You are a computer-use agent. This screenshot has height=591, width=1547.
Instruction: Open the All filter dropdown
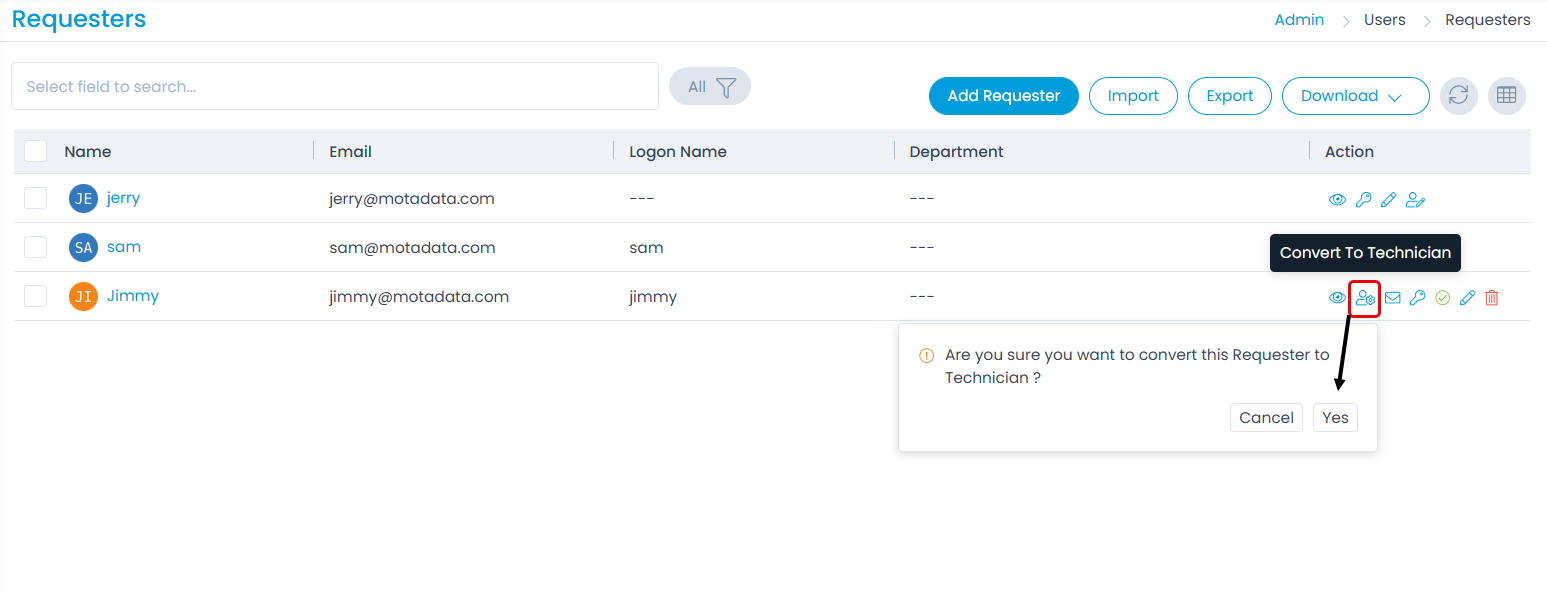click(710, 87)
